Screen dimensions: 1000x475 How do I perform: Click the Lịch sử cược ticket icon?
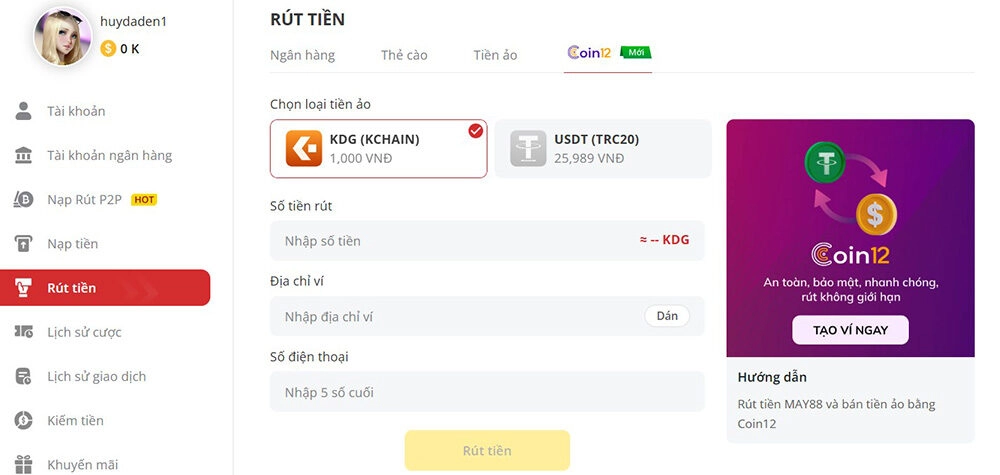24,332
